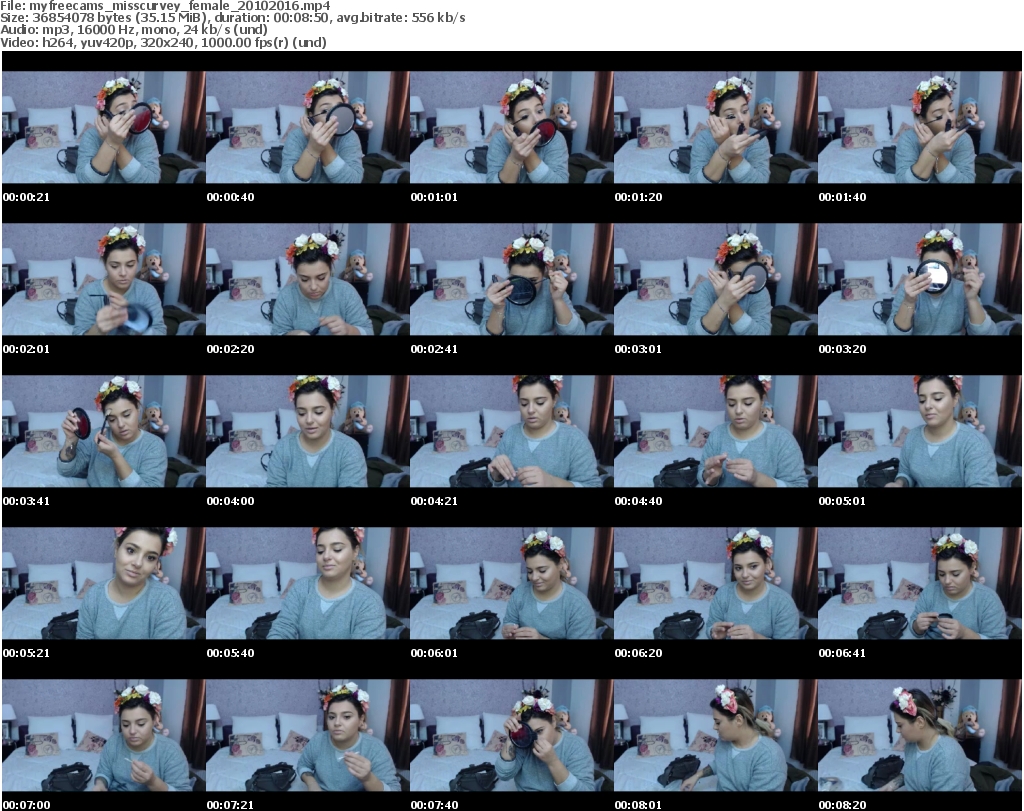The image size is (1024, 811).
Task: Pick the video frame stamped 00:04:00
Action: pyautogui.click(x=308, y=432)
